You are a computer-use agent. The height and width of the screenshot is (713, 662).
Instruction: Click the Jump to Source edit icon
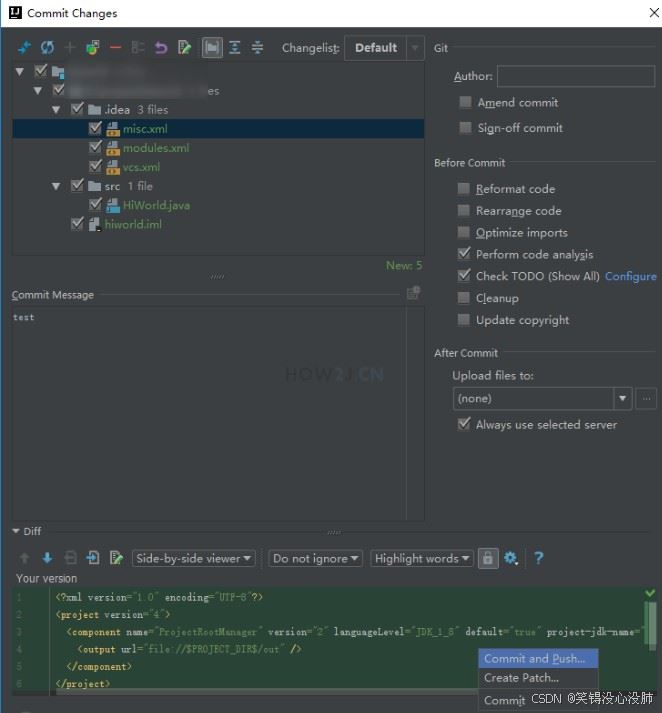[x=184, y=47]
